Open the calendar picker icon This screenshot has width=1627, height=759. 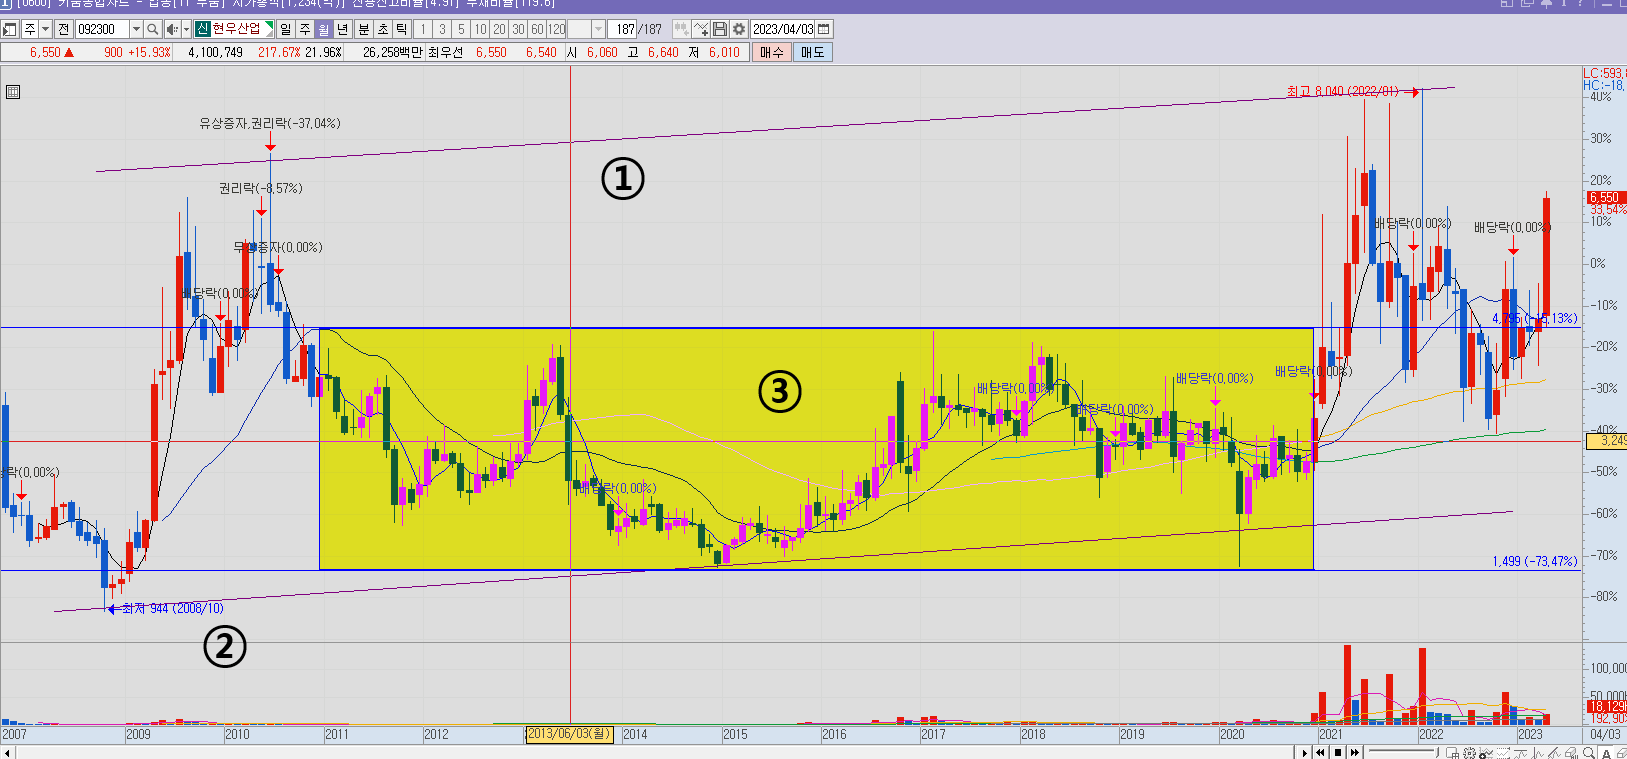pyautogui.click(x=824, y=29)
